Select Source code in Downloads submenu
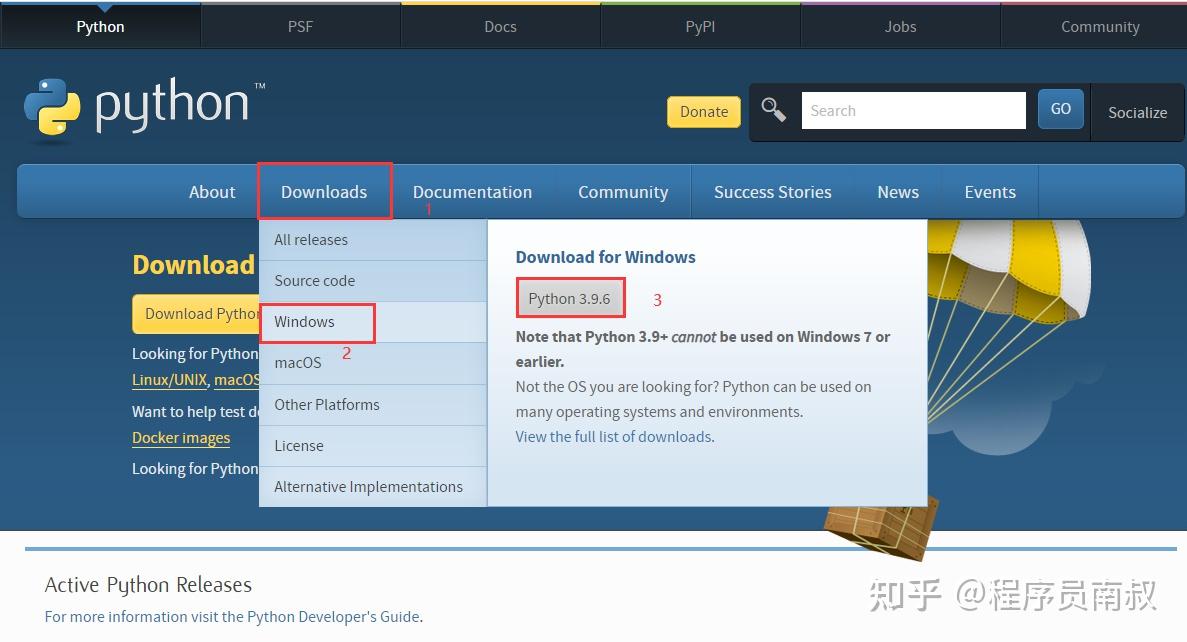Viewport: 1187px width, 642px height. coord(372,281)
